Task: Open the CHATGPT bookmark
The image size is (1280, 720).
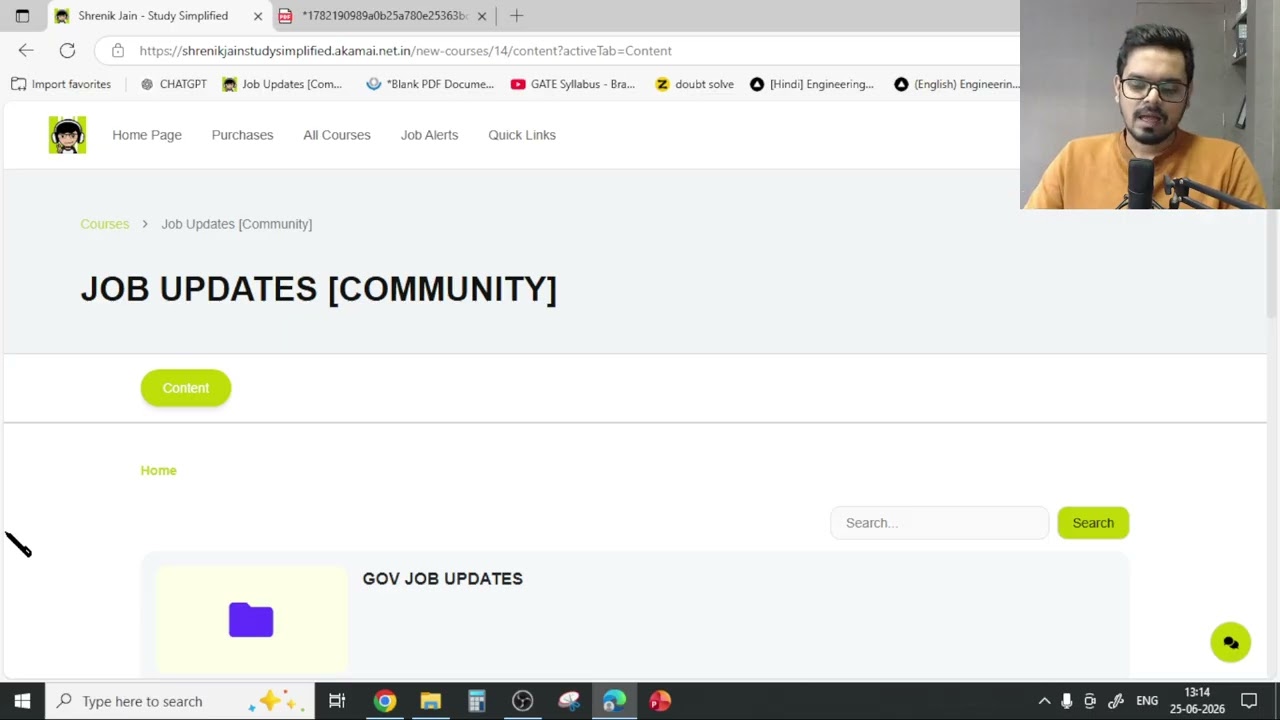Action: 173,84
